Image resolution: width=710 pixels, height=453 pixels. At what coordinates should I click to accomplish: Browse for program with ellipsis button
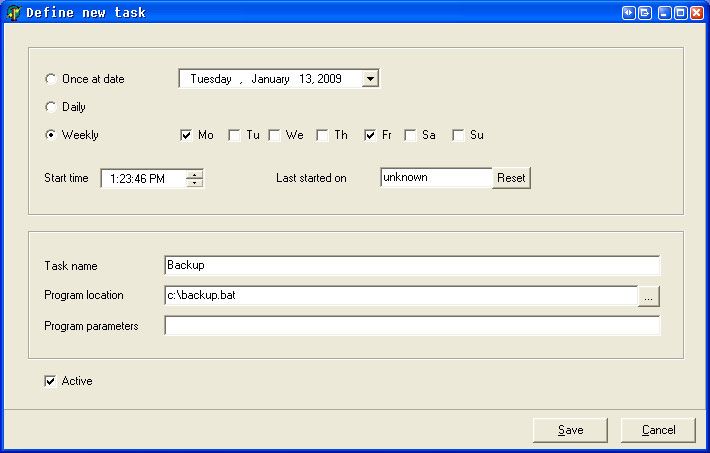(648, 296)
